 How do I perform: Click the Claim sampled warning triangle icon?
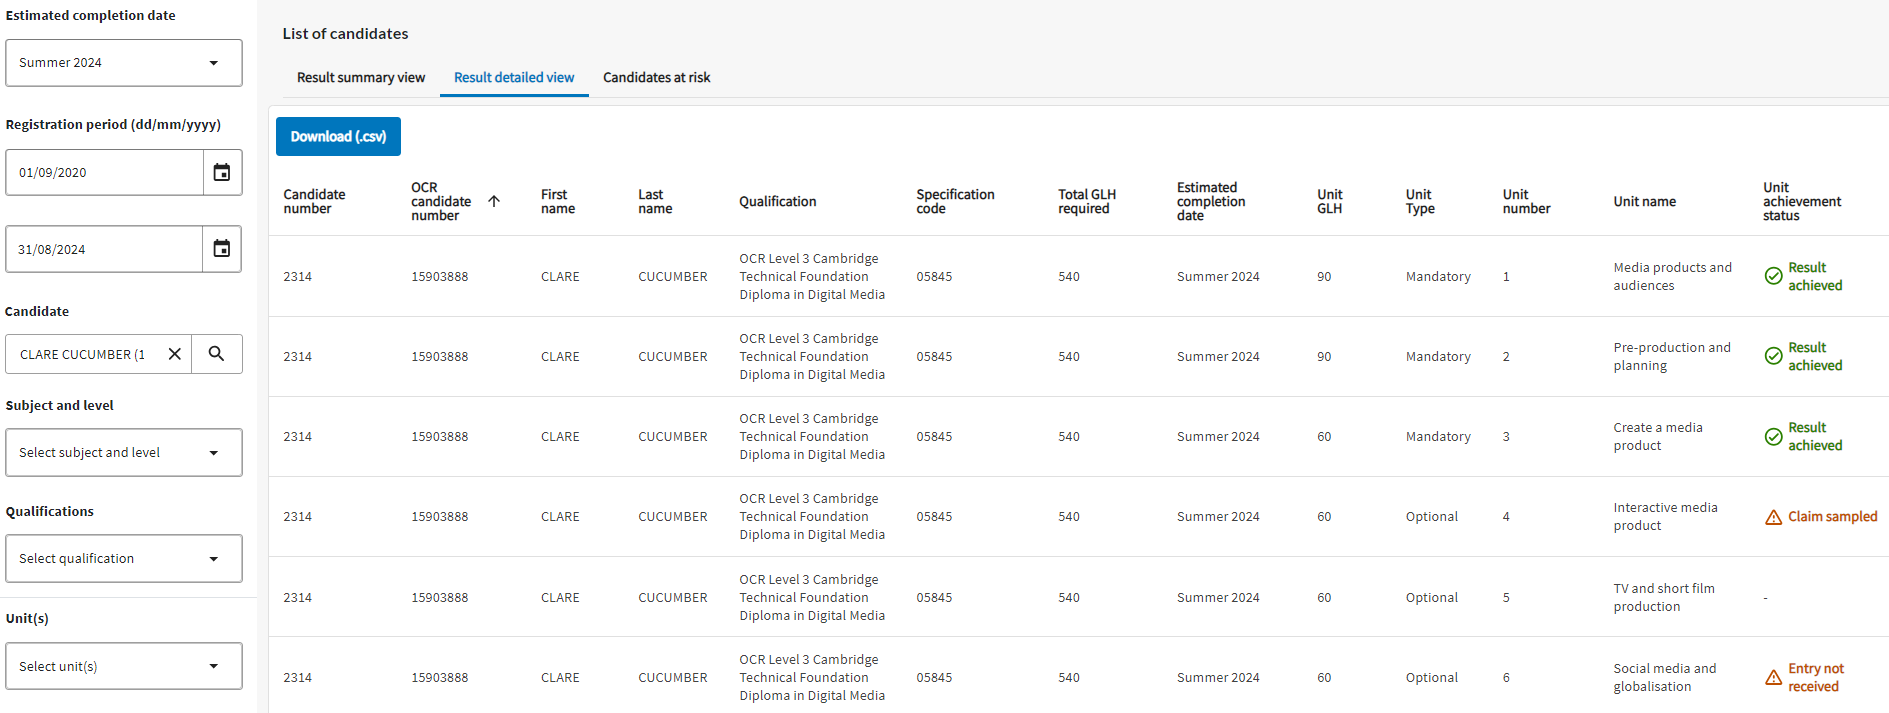coord(1773,517)
